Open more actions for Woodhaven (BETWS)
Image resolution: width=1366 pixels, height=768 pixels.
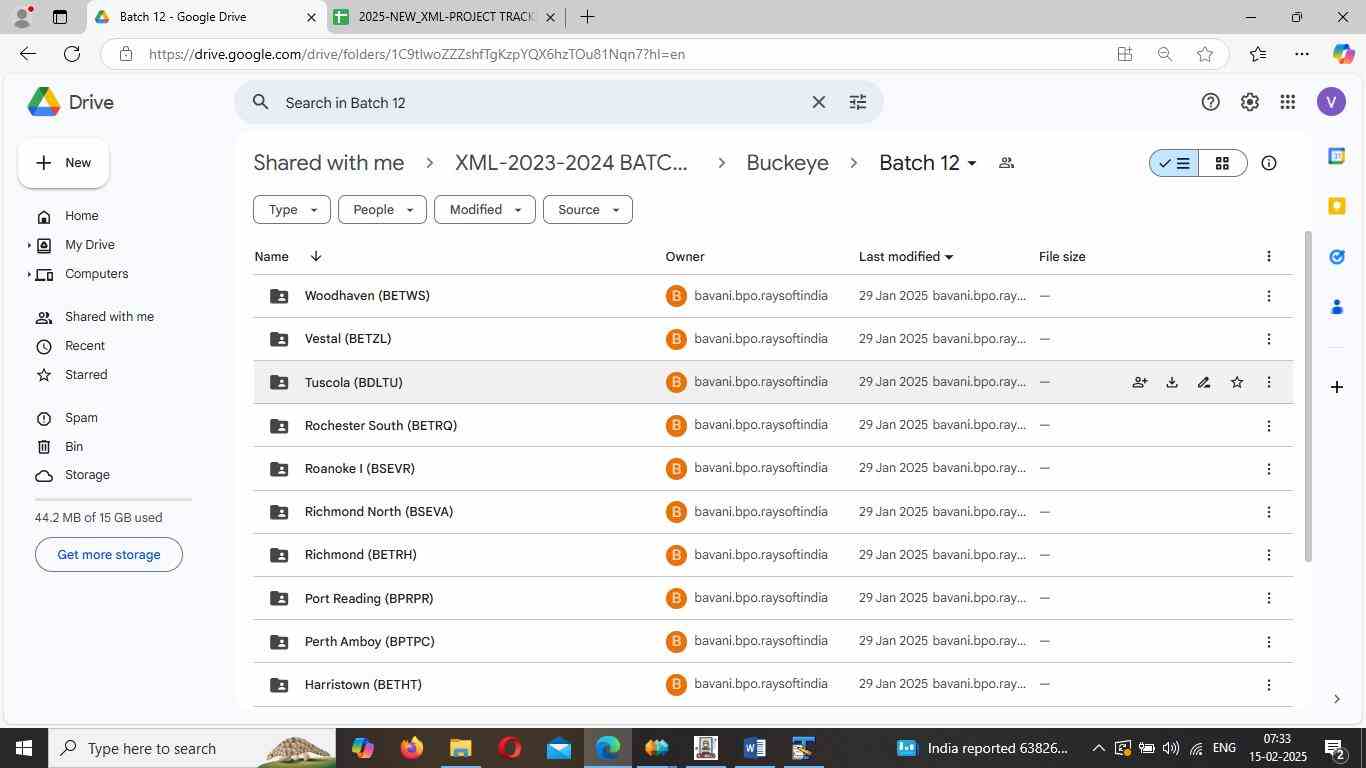click(x=1268, y=296)
